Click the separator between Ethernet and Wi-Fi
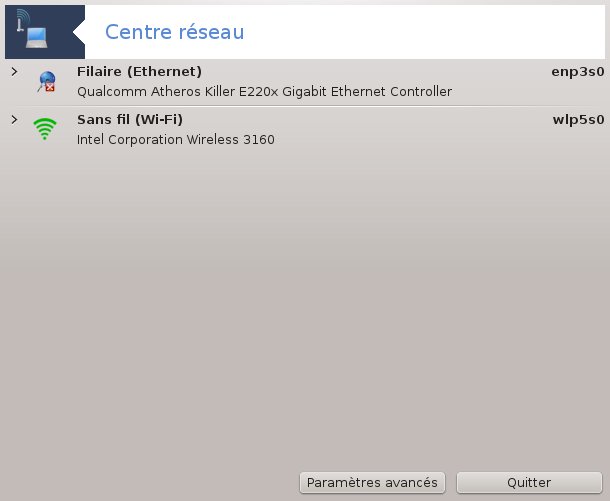This screenshot has width=610, height=501. point(305,106)
